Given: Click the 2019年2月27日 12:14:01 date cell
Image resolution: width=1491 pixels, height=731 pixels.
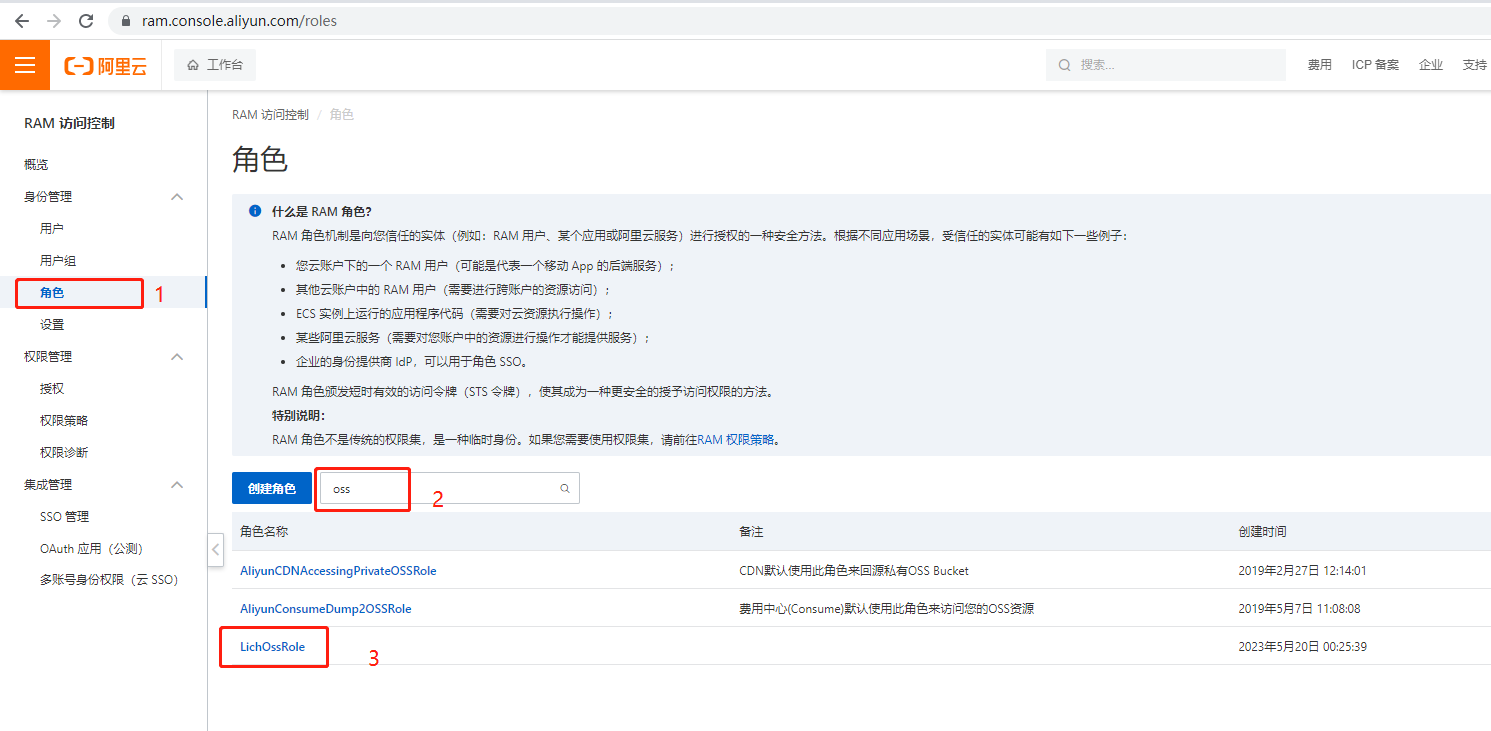Looking at the screenshot, I should pos(1302,570).
